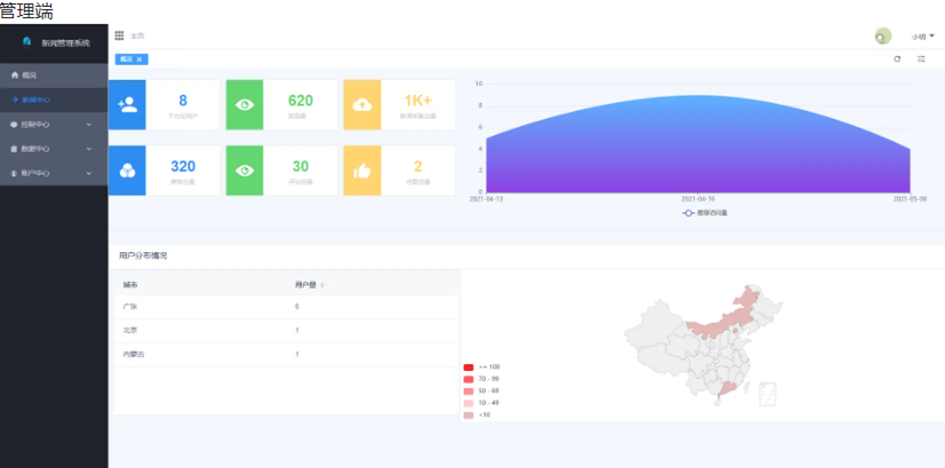Expand the 控制中心 sidebar menu
The height and width of the screenshot is (468, 945).
[x=54, y=125]
